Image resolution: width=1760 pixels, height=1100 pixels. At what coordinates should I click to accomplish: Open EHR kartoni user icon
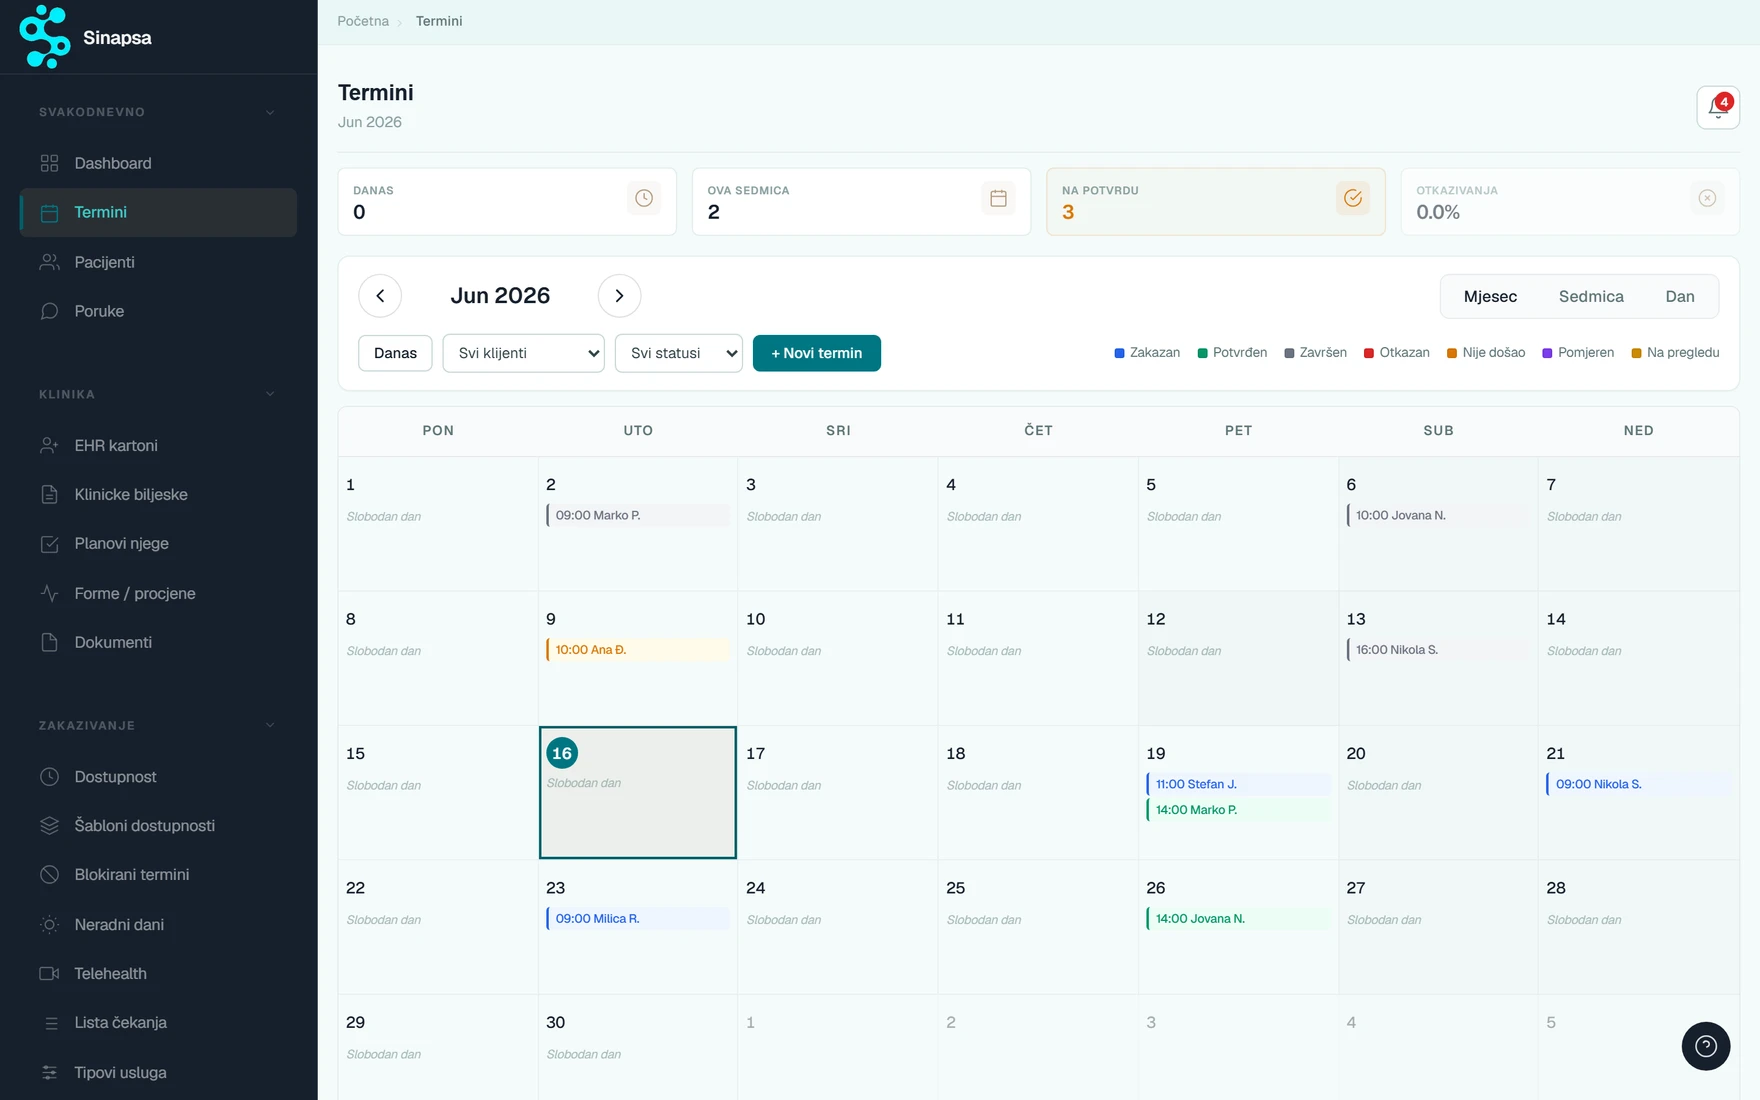(49, 445)
